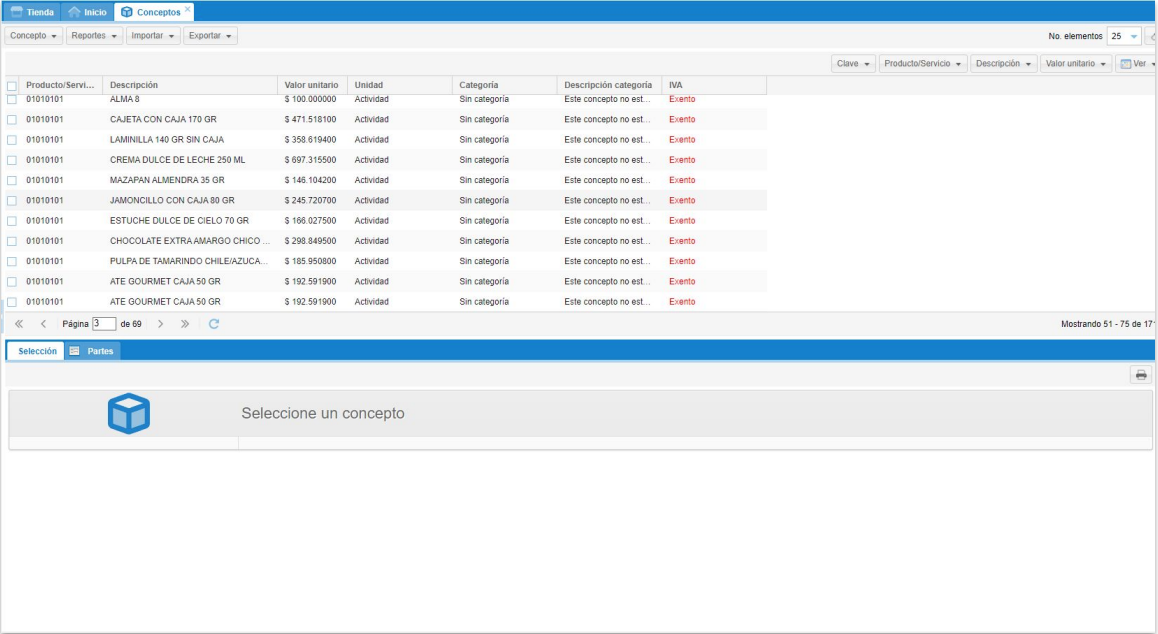Switch to the Inicio tab

[87, 12]
